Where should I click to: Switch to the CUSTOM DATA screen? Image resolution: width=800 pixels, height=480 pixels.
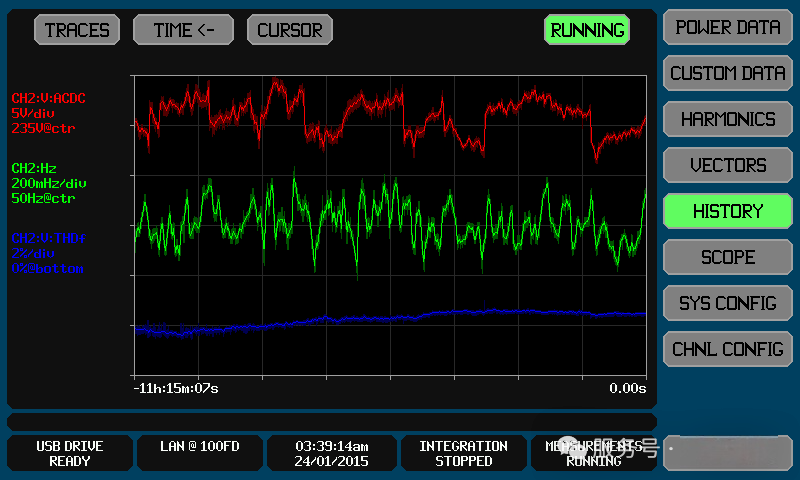[x=727, y=73]
